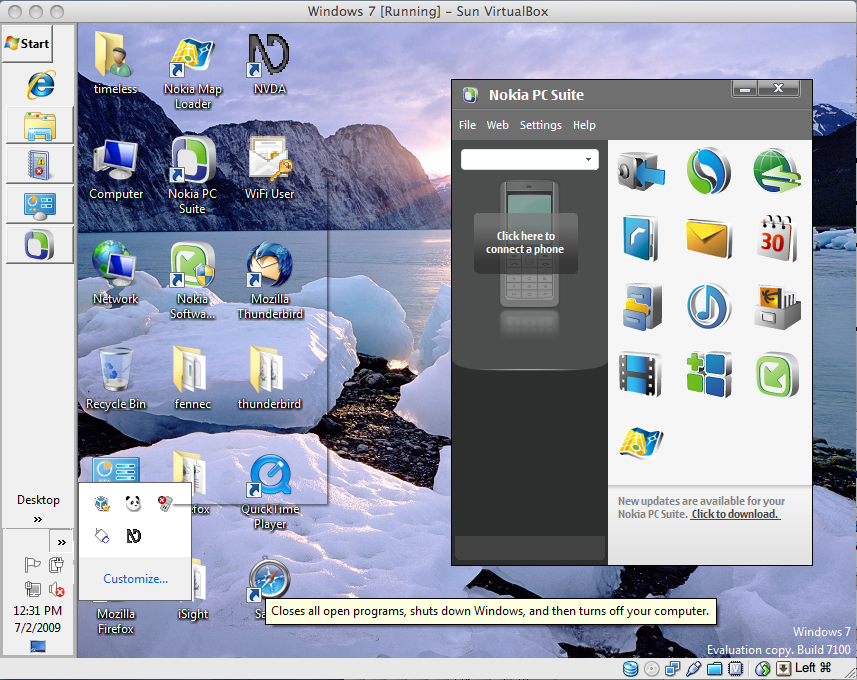Open the Contacts phonebook icon

point(641,238)
